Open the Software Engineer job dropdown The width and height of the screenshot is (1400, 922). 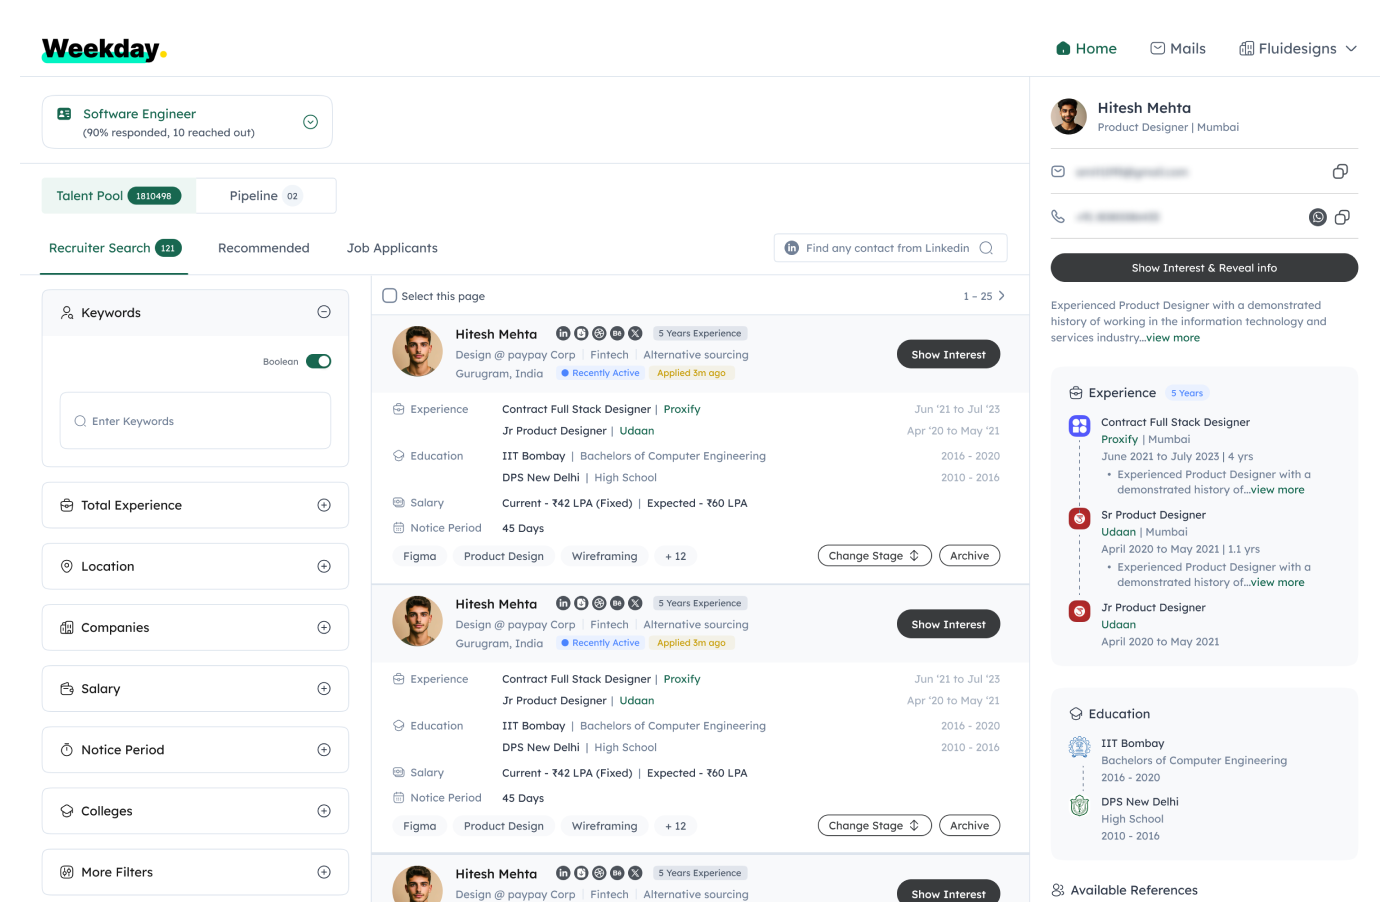point(310,122)
